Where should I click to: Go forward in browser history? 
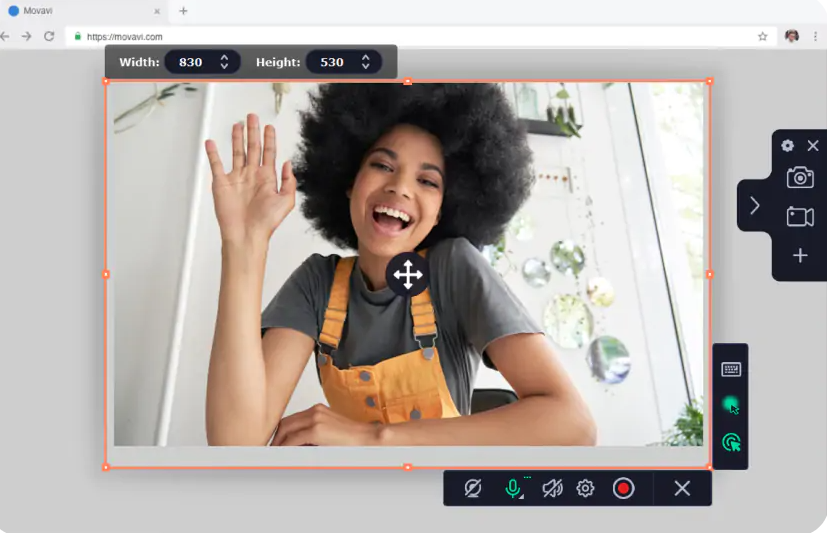tap(26, 36)
